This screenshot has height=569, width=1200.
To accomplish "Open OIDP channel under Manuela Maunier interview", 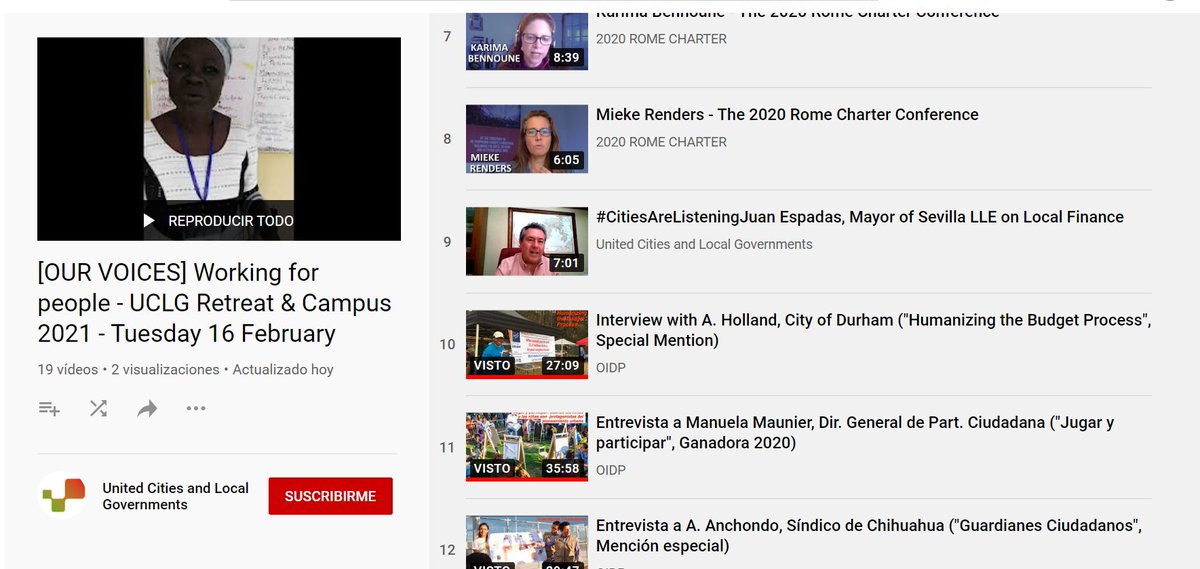I will [x=611, y=470].
